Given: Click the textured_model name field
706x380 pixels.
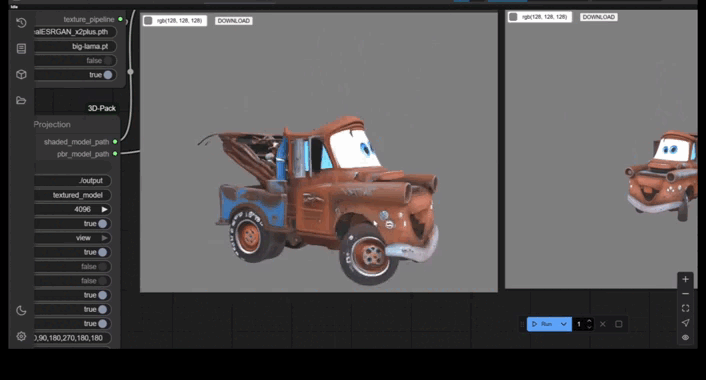Looking at the screenshot, I should (72, 195).
